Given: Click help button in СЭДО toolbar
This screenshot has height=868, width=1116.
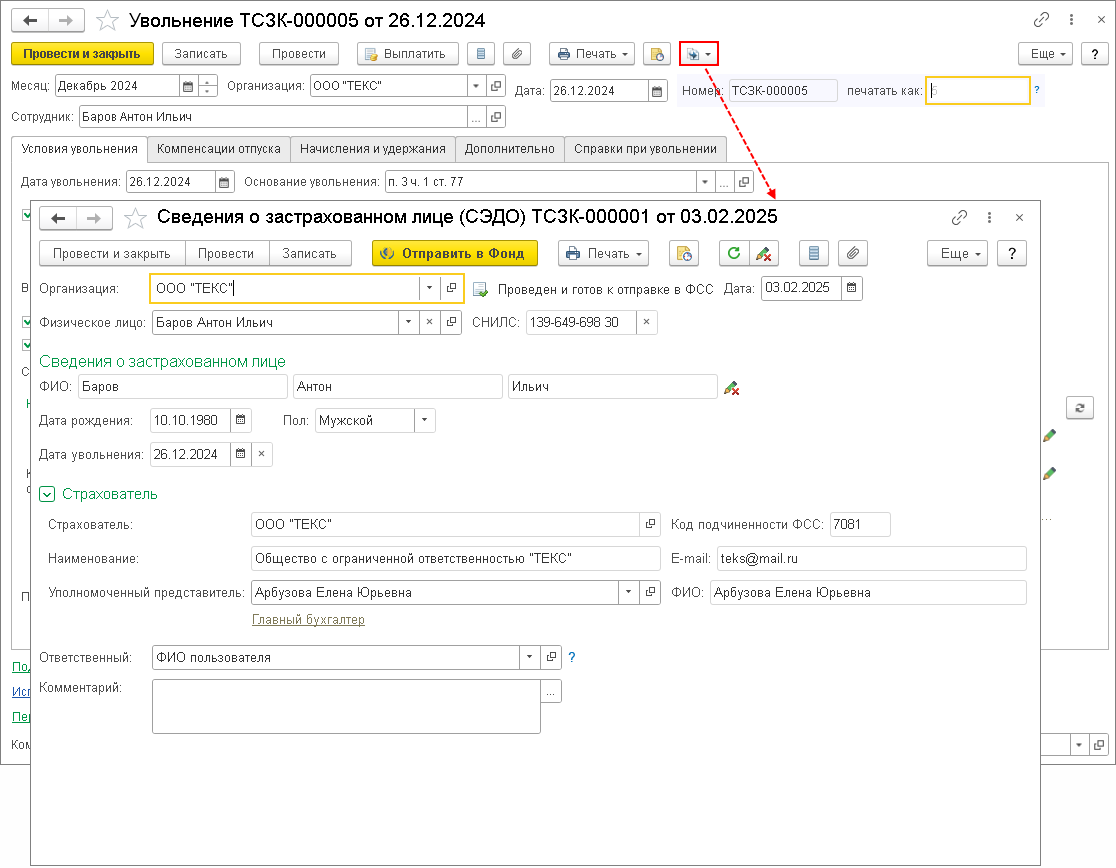Looking at the screenshot, I should point(1012,253).
